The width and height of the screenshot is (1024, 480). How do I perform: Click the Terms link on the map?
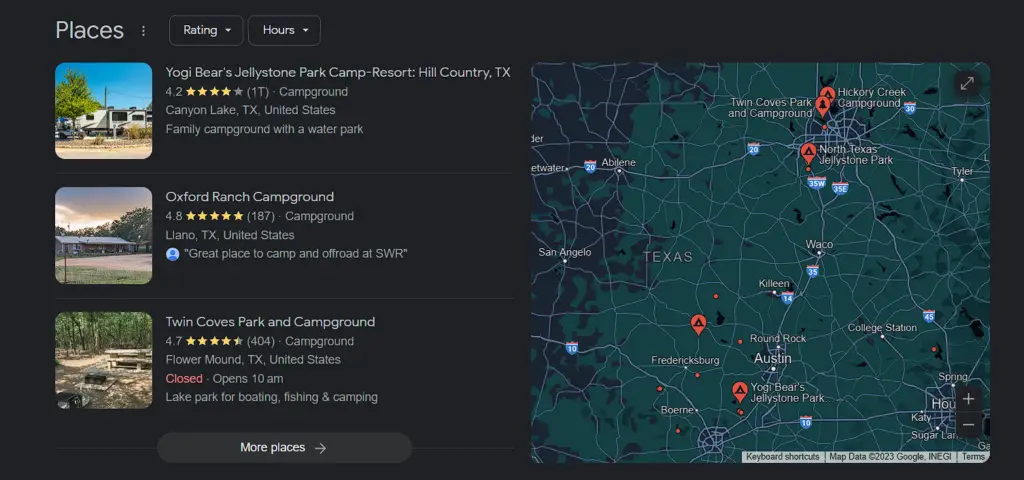pos(972,456)
